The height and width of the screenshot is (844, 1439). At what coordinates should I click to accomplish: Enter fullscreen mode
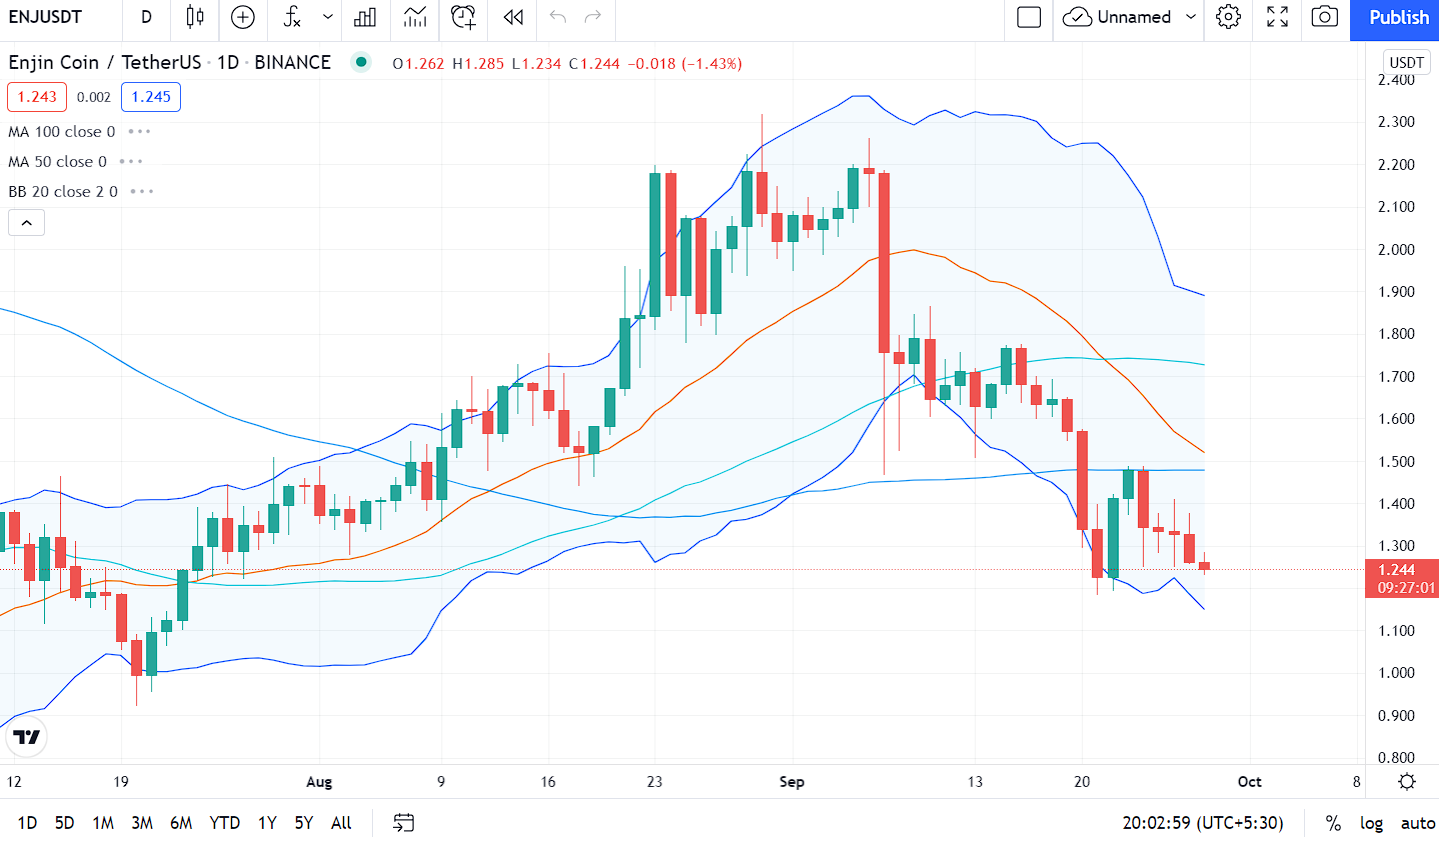pyautogui.click(x=1277, y=17)
